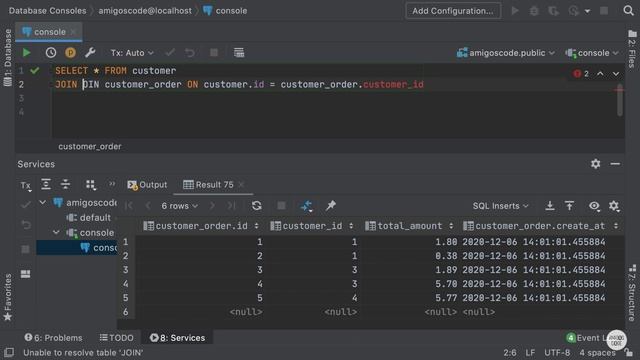This screenshot has width=640, height=360.
Task: Run the query with green Execute button
Action: tap(27, 53)
